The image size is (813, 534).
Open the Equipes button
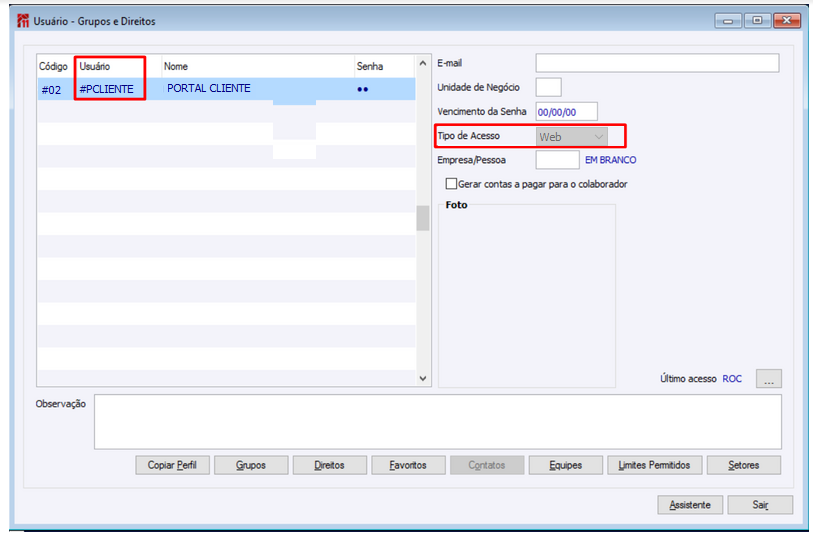point(566,465)
